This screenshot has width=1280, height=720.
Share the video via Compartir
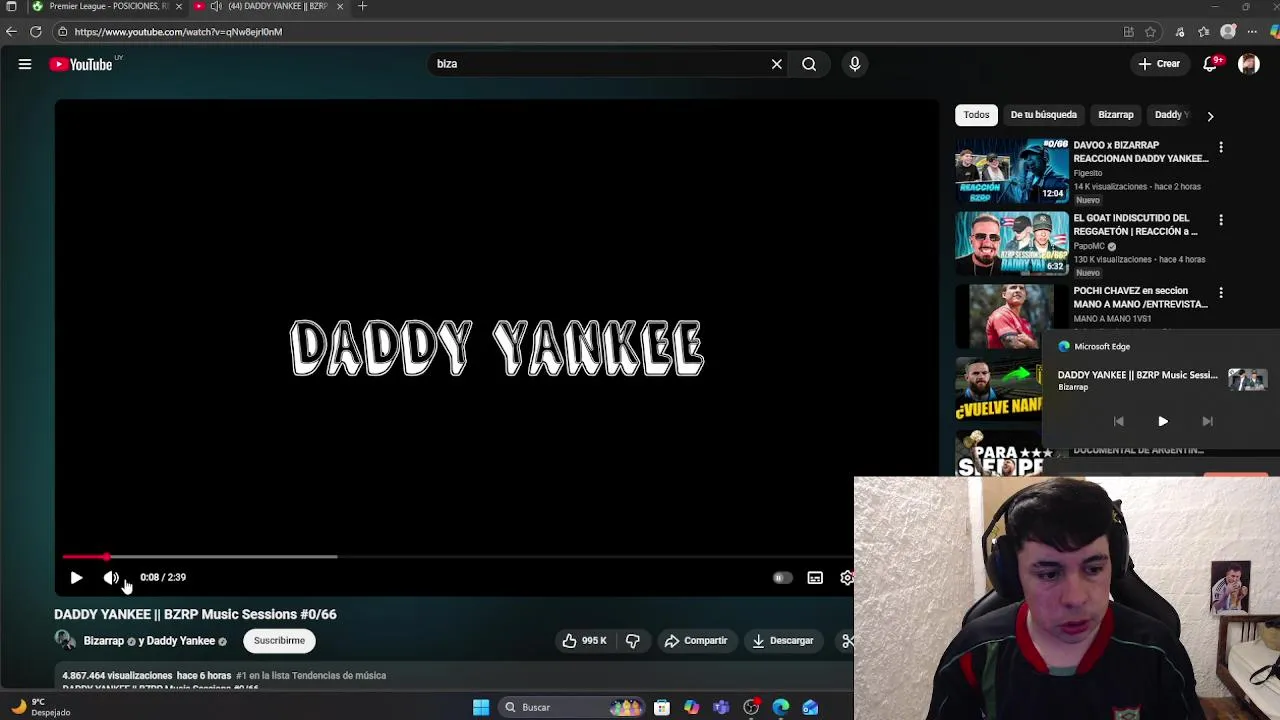696,641
